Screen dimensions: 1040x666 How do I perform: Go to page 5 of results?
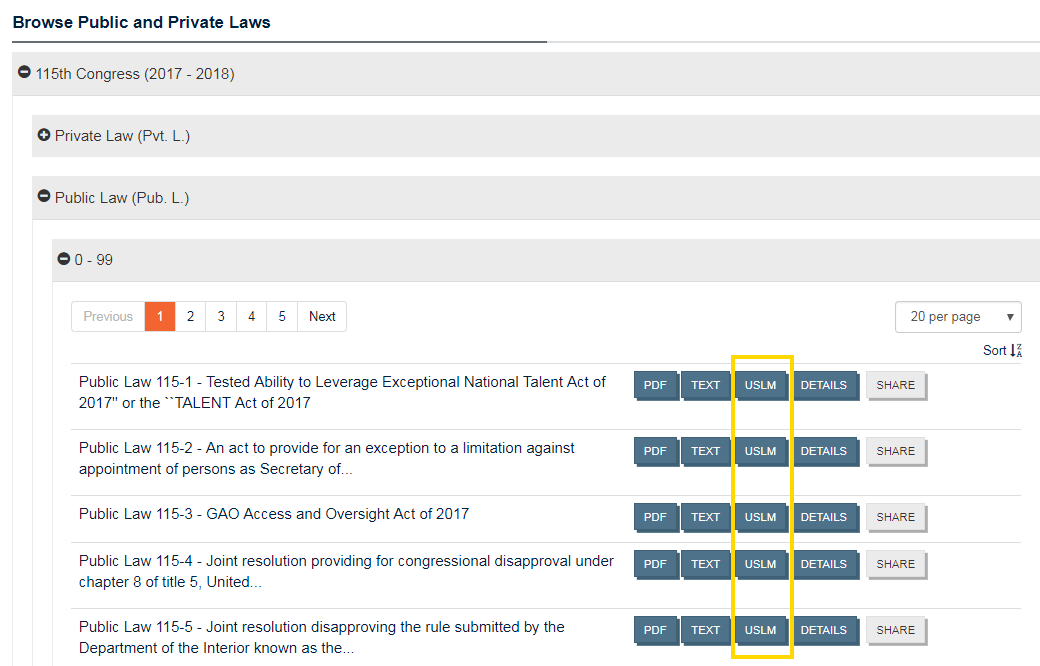[x=282, y=317]
